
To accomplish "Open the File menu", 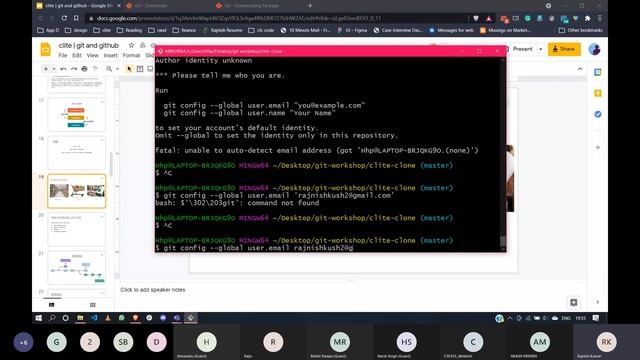I will (63, 55).
